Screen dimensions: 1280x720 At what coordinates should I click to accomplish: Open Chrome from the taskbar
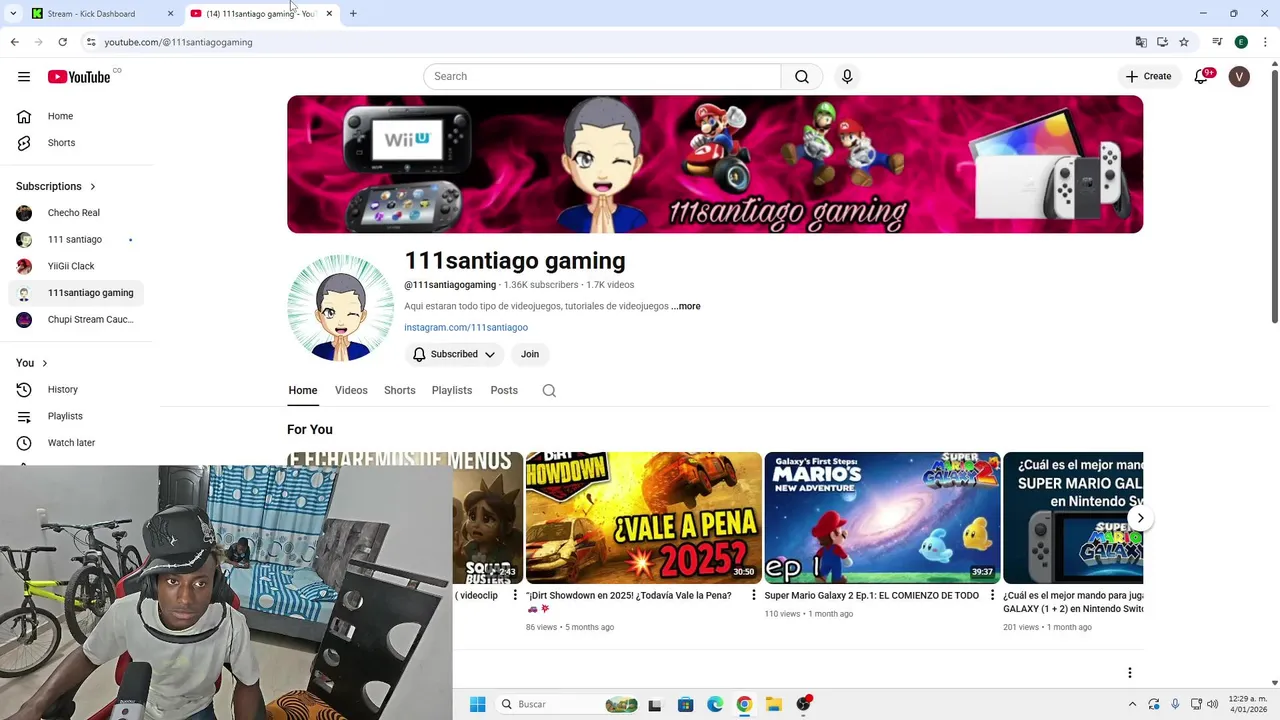(x=744, y=704)
